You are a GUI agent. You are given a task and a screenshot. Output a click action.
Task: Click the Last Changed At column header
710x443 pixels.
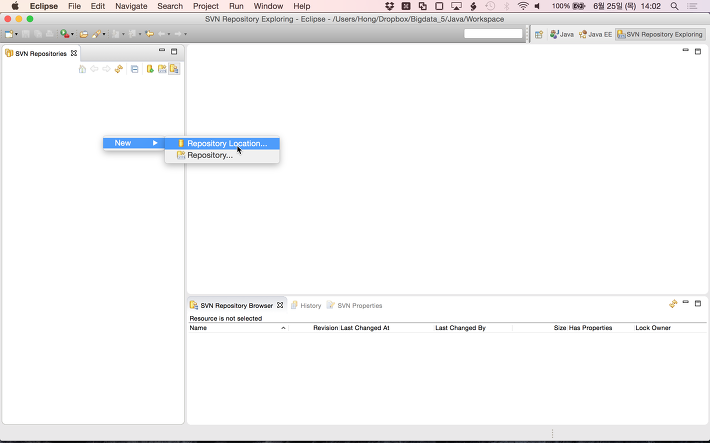point(365,328)
